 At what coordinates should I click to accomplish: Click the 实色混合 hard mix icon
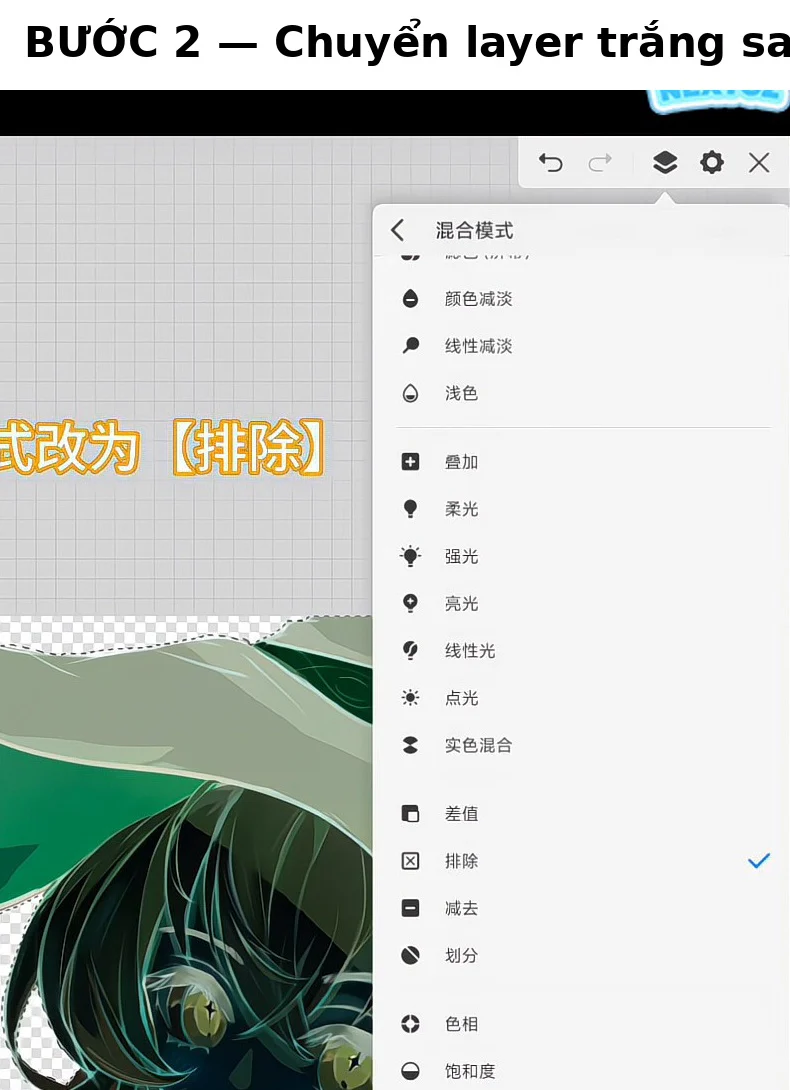click(x=410, y=745)
